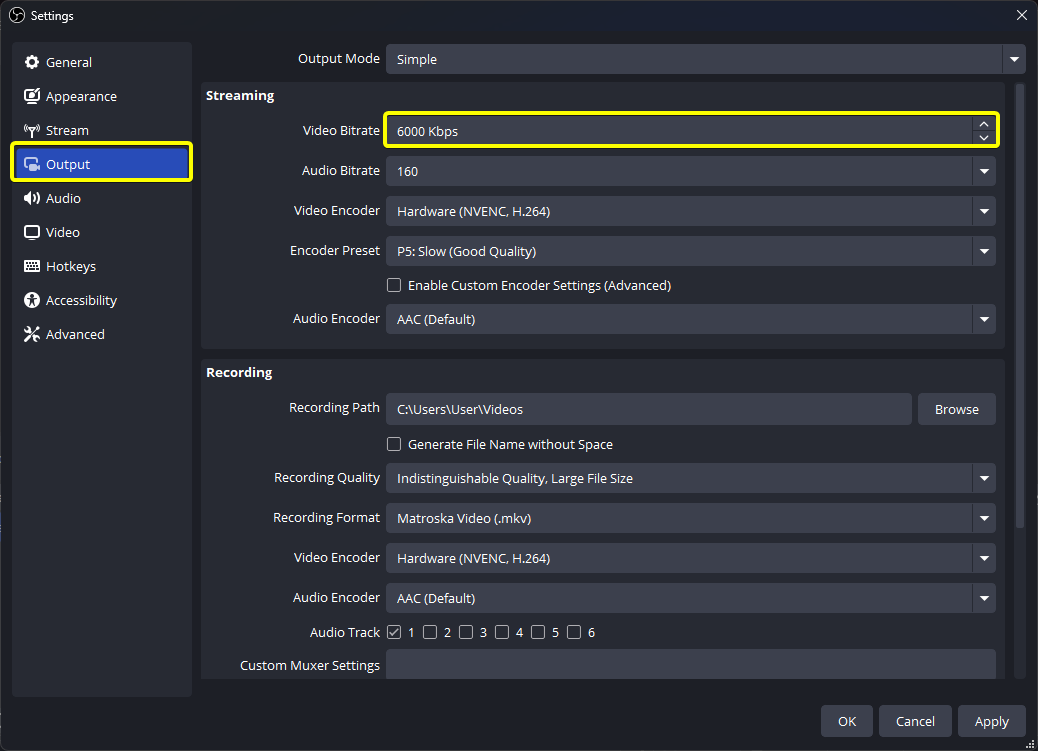The image size is (1038, 751).
Task: Switch to Advanced settings section
Action: point(102,334)
